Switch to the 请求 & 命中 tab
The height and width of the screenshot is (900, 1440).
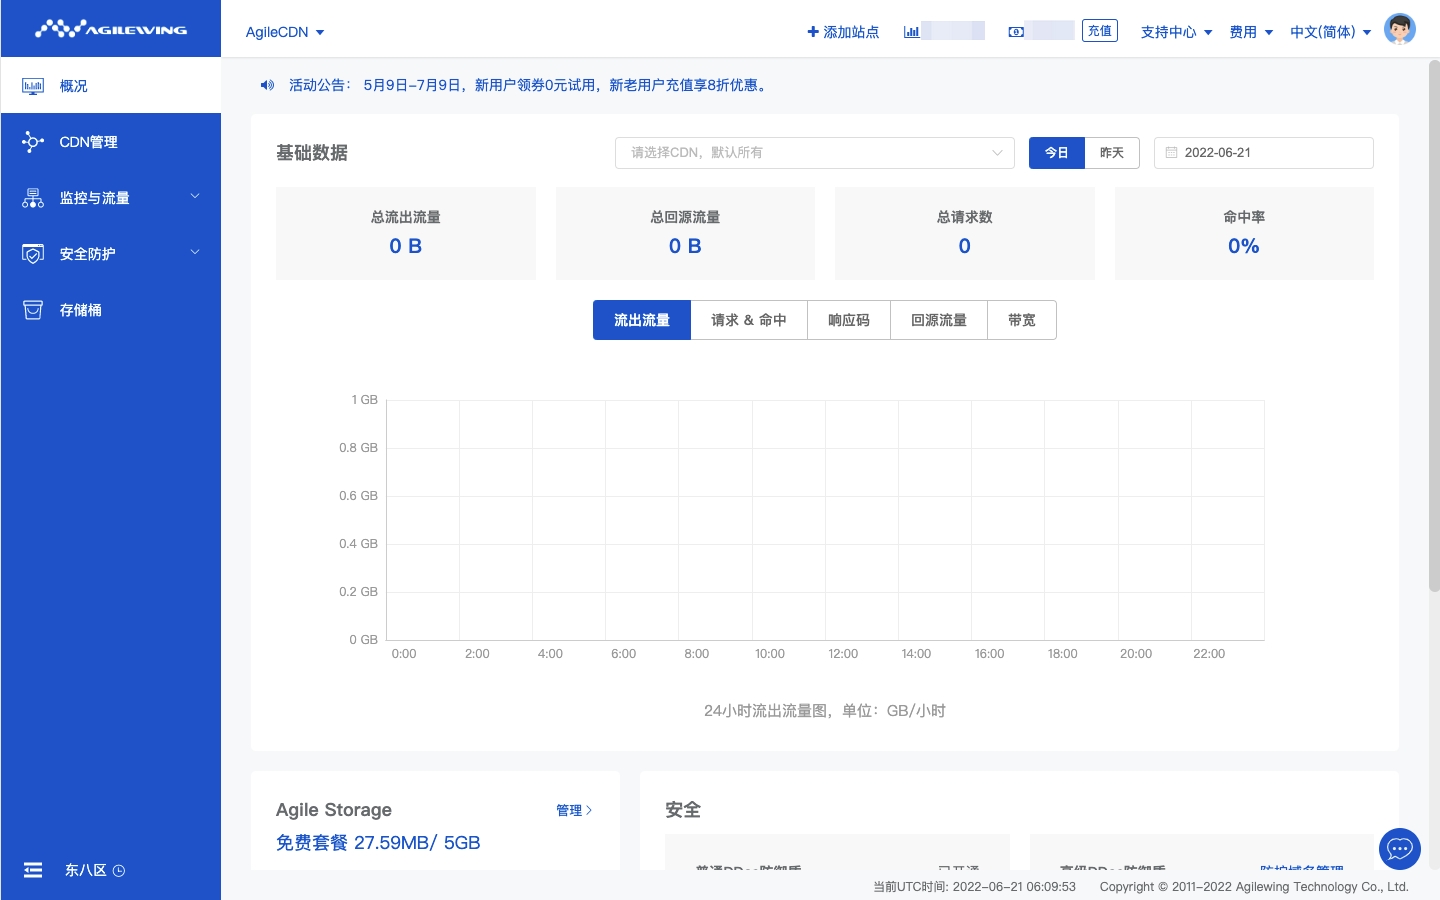(748, 320)
